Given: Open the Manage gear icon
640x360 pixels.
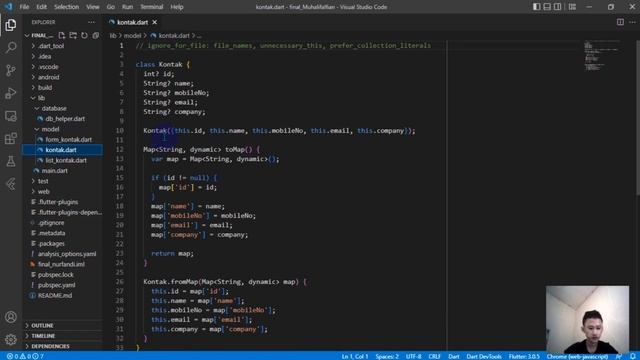Looking at the screenshot, I should pyautogui.click(x=11, y=339).
